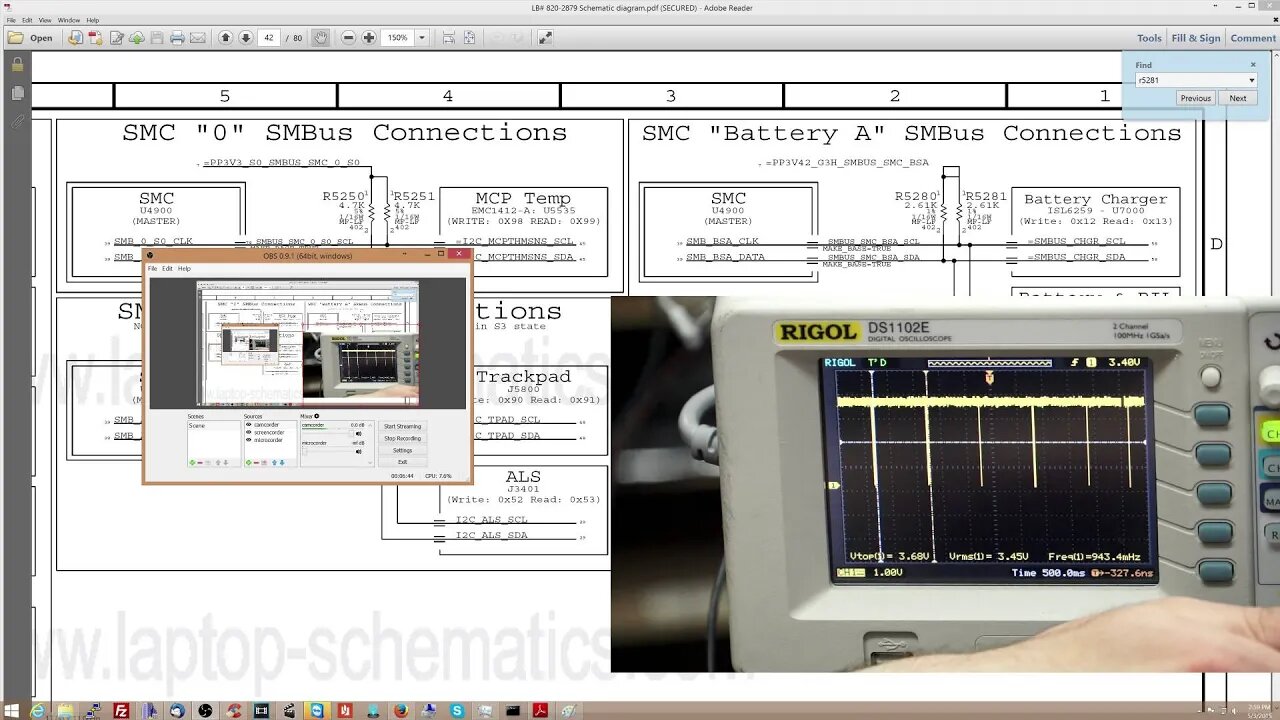Click the Fit Page icon in toolbar
Screen dimensions: 1280x720
coord(469,38)
